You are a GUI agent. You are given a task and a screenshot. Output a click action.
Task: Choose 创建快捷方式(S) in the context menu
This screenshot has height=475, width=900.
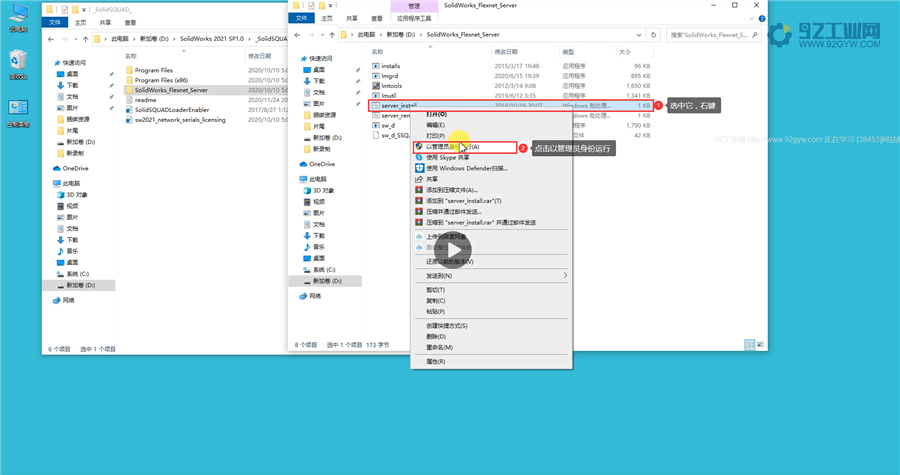point(447,326)
